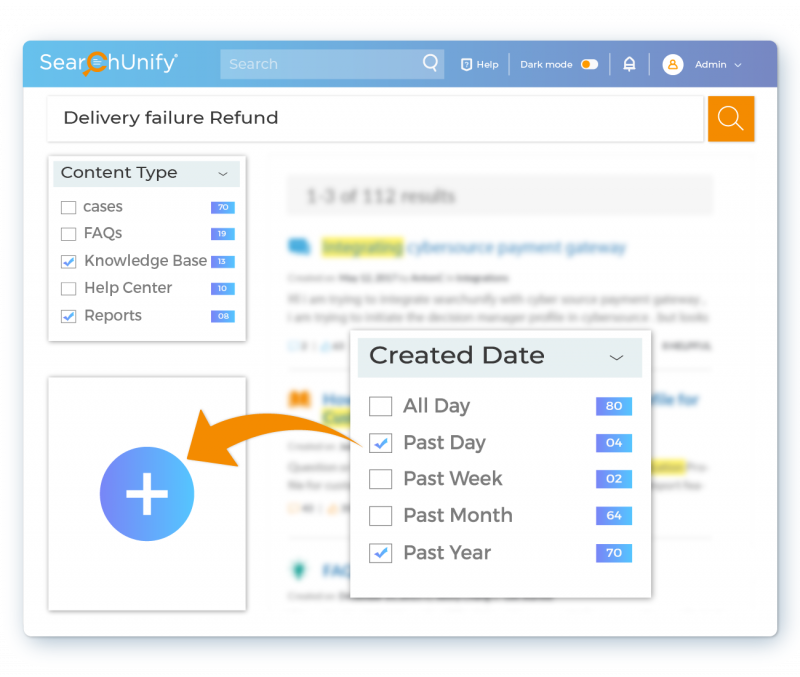Expand the Admin account dropdown

[738, 65]
